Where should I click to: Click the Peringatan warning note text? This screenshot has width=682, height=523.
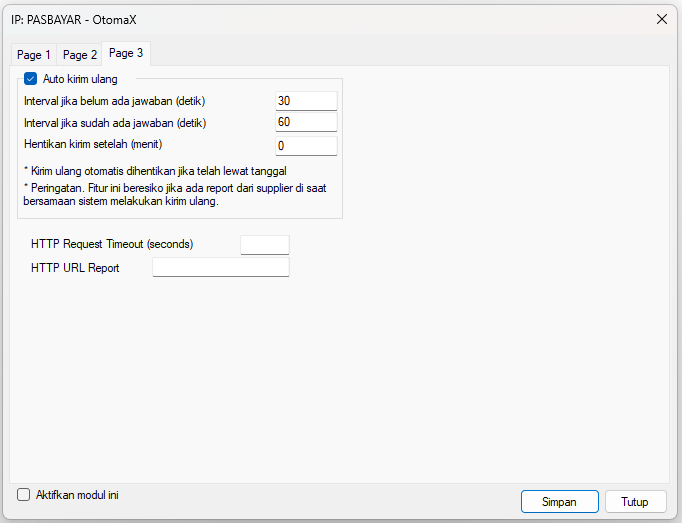[x=175, y=194]
